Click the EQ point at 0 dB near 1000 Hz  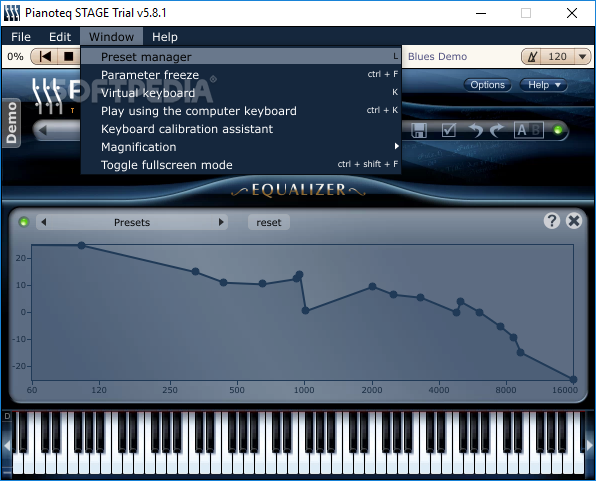(305, 311)
